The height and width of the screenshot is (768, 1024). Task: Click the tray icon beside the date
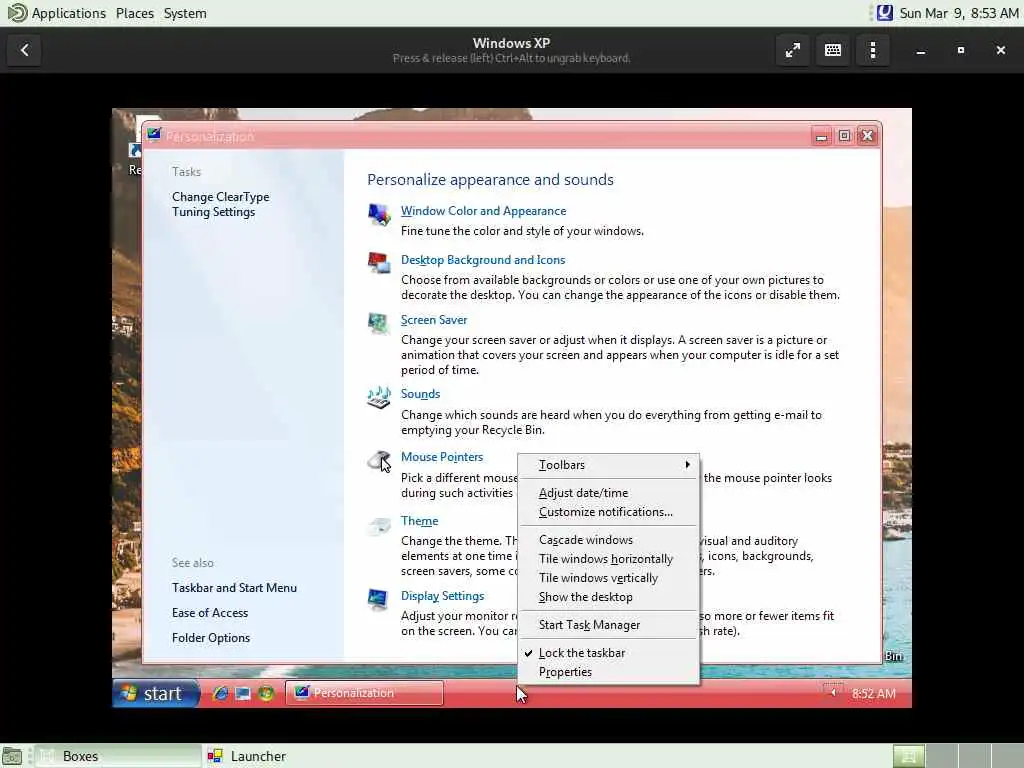(x=884, y=12)
